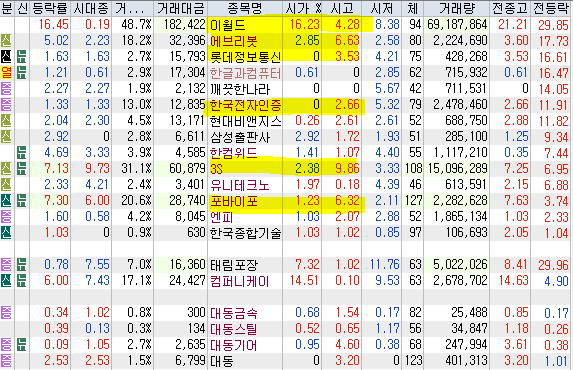
Task: Sort by the 거래대금 column header
Action: coord(181,8)
